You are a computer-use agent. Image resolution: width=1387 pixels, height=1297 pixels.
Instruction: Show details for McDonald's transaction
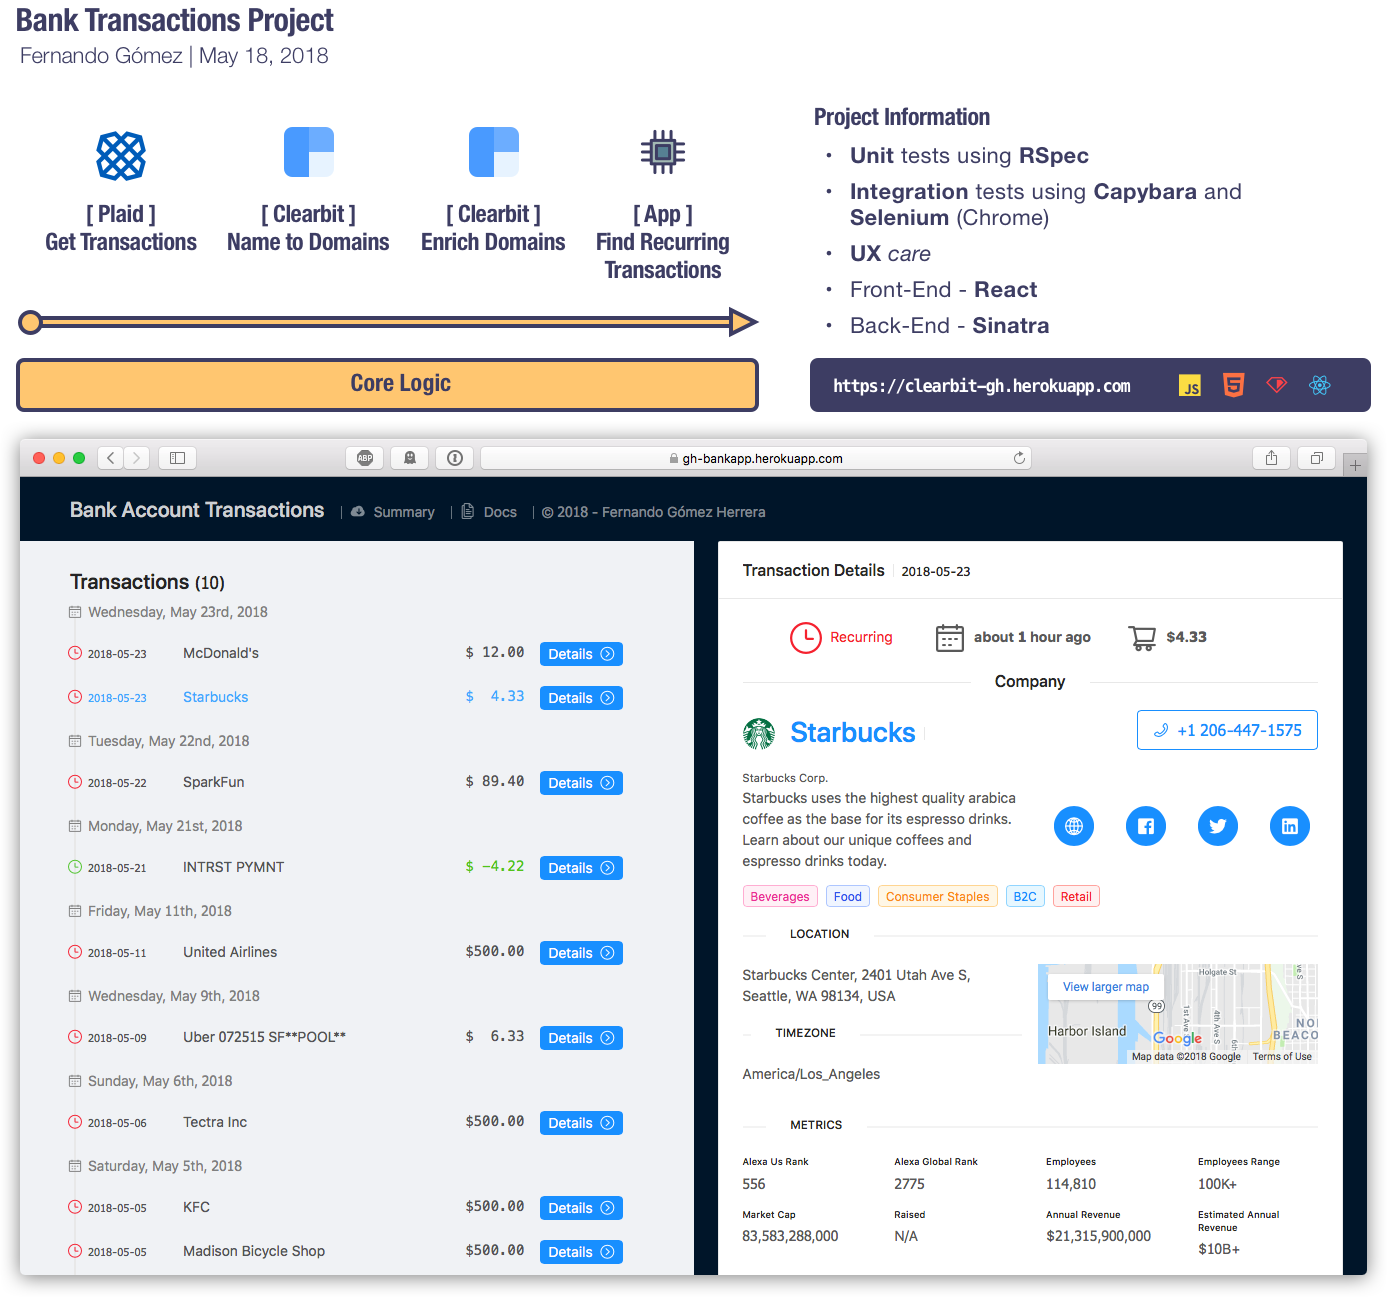click(x=580, y=654)
